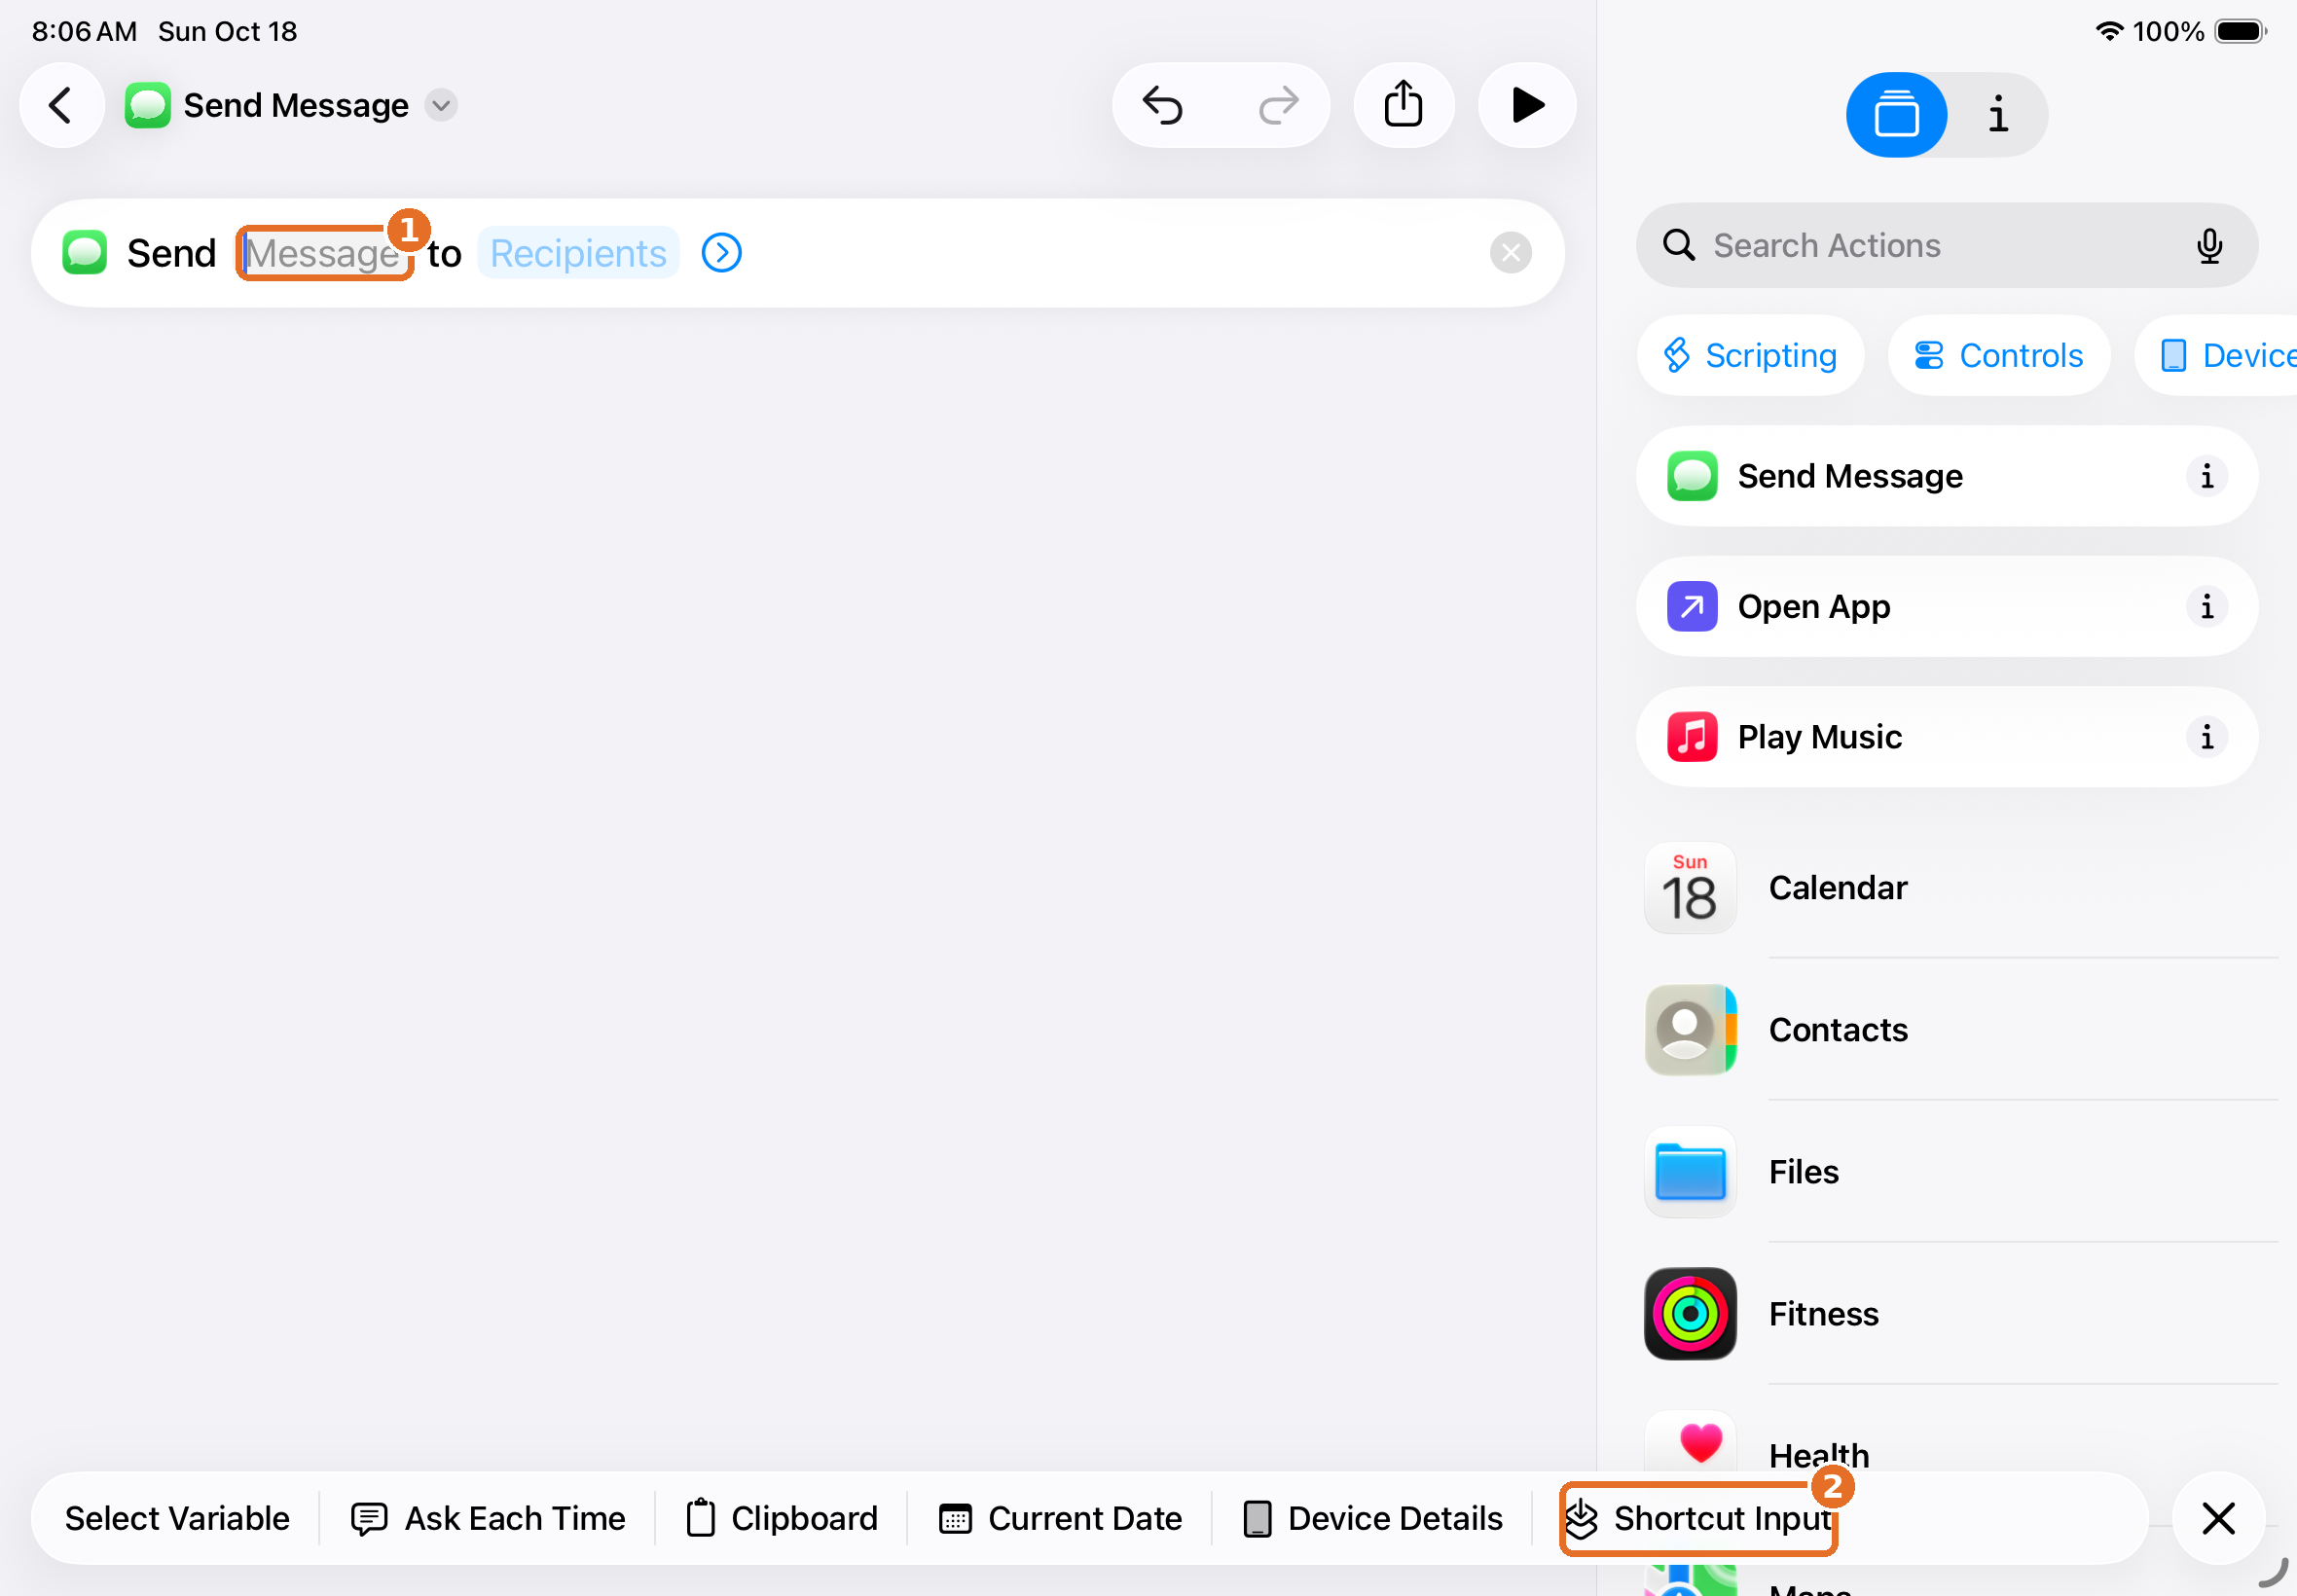Select the Controls category chip
This screenshot has width=2297, height=1596.
[1999, 355]
